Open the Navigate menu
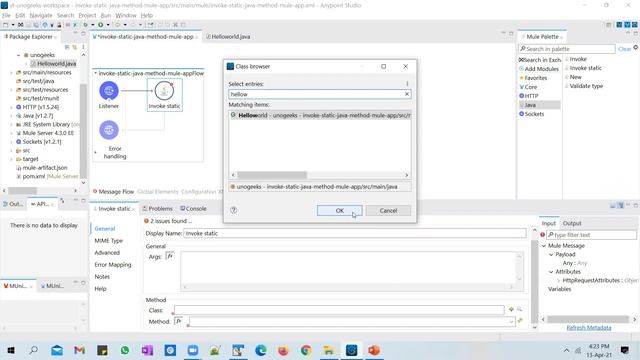This screenshot has height=360, width=640. pos(41,16)
